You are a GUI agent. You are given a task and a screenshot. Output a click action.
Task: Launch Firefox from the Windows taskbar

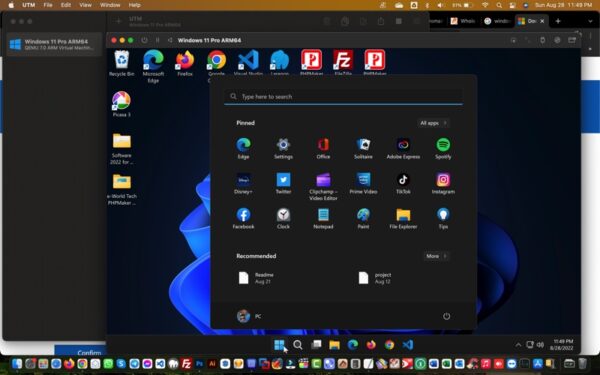[x=371, y=345]
